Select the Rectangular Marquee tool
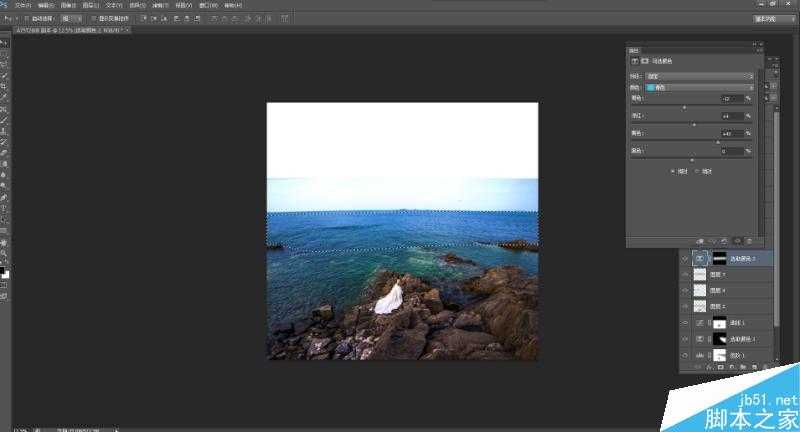The height and width of the screenshot is (432, 800). (x=5, y=54)
